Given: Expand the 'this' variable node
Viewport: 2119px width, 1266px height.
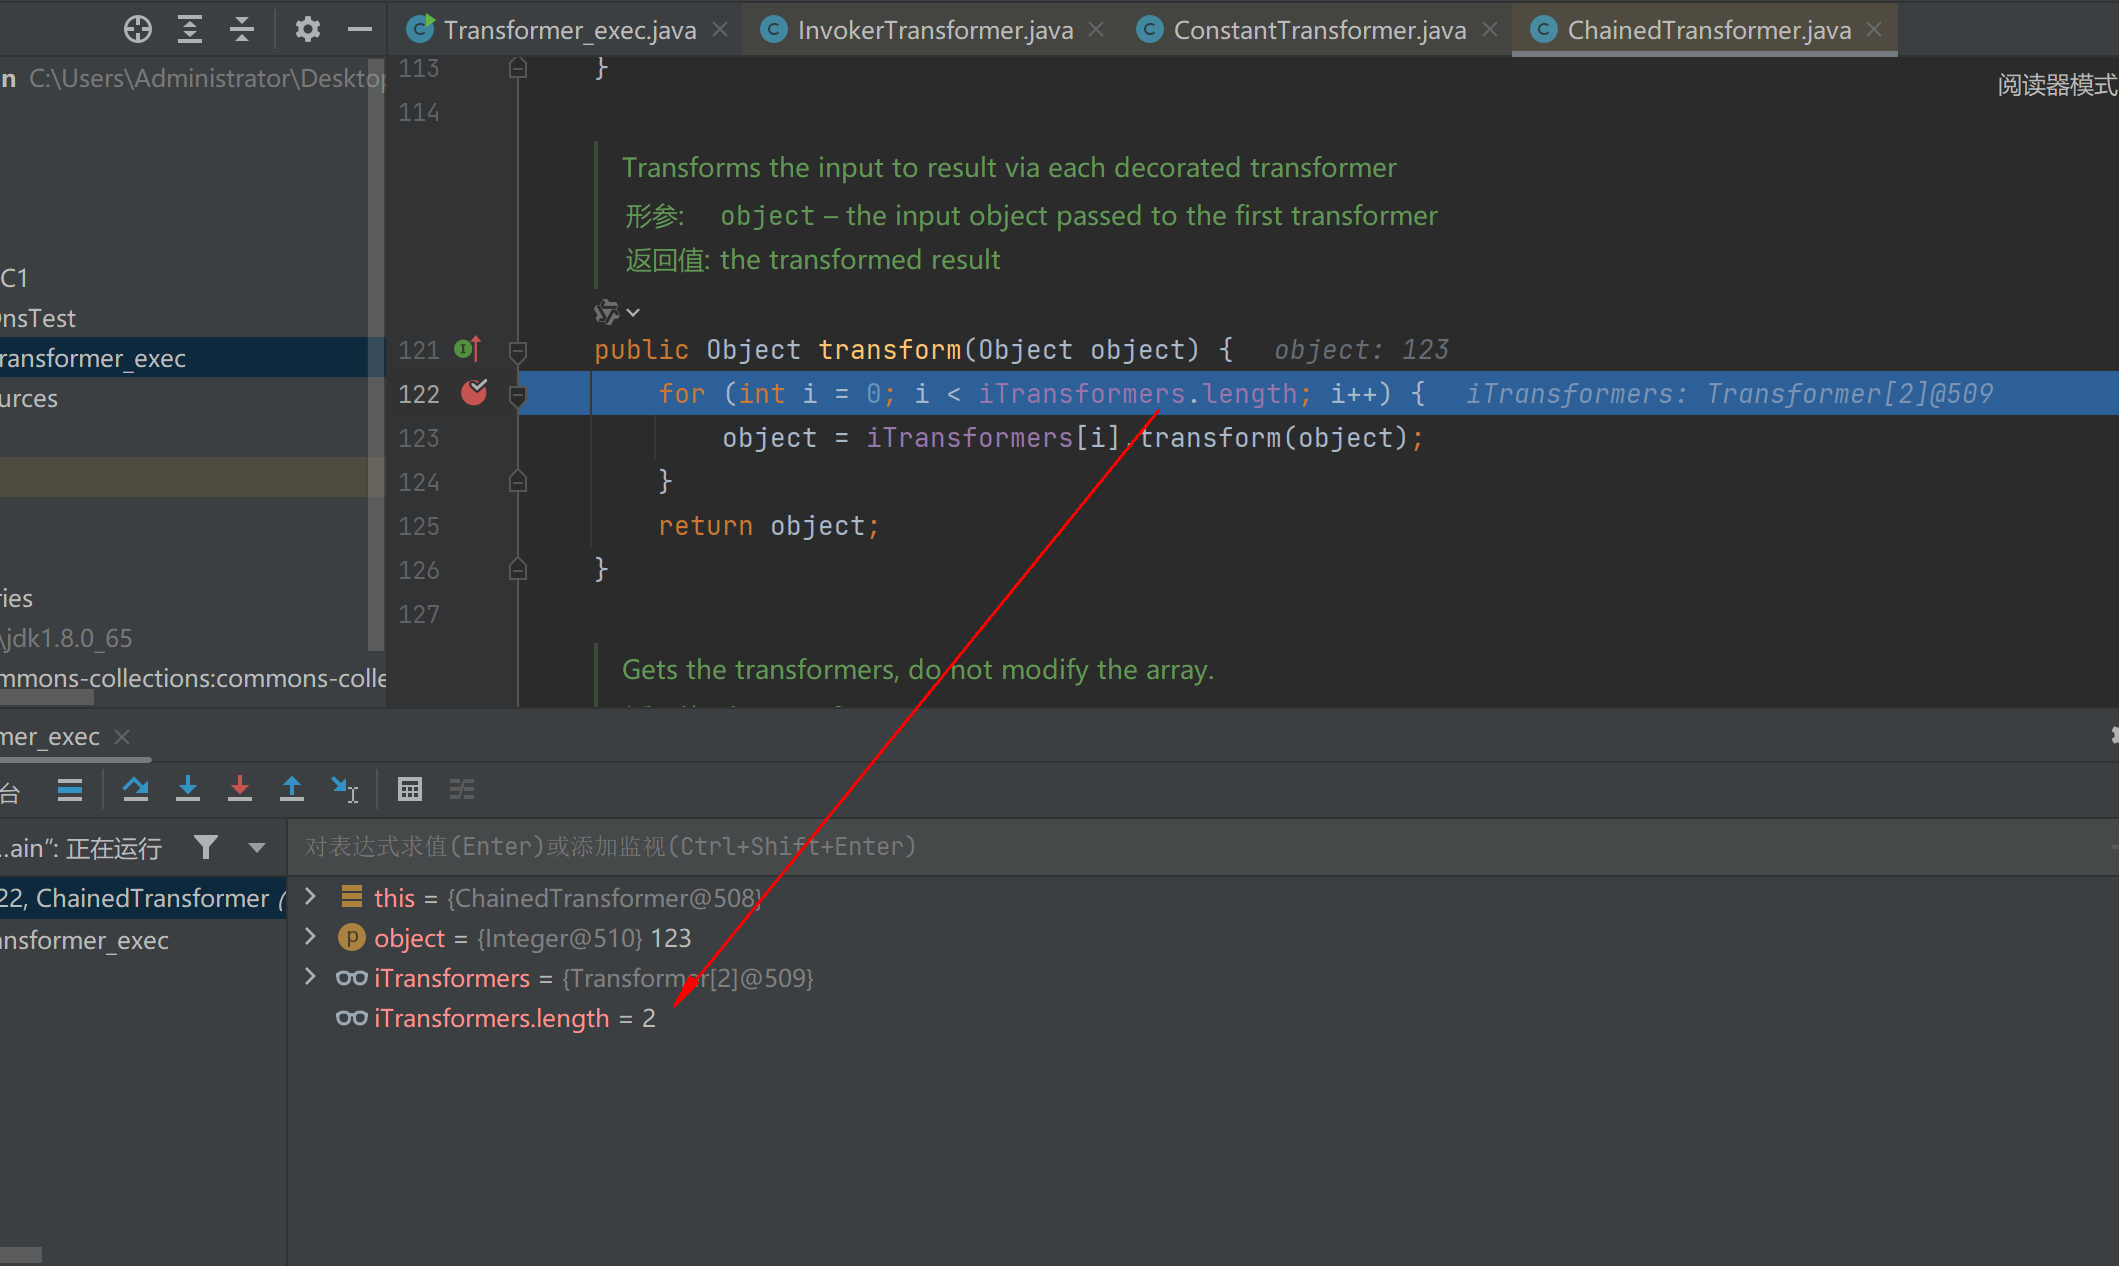Looking at the screenshot, I should [x=310, y=897].
